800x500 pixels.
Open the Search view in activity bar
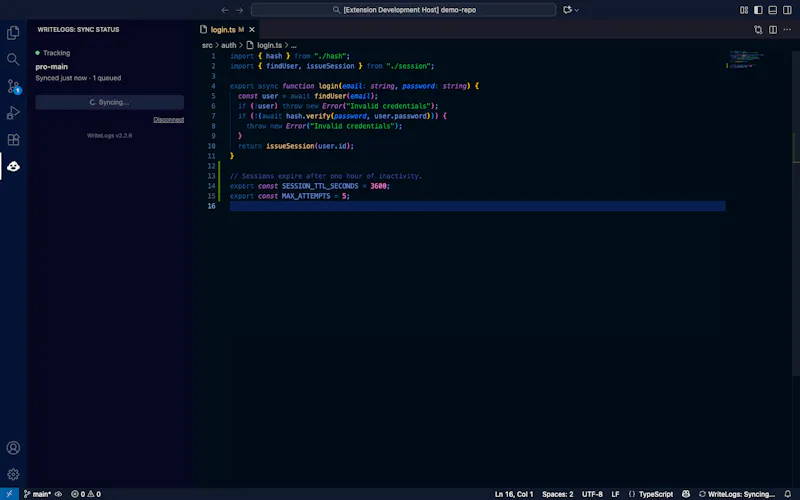[x=13, y=59]
